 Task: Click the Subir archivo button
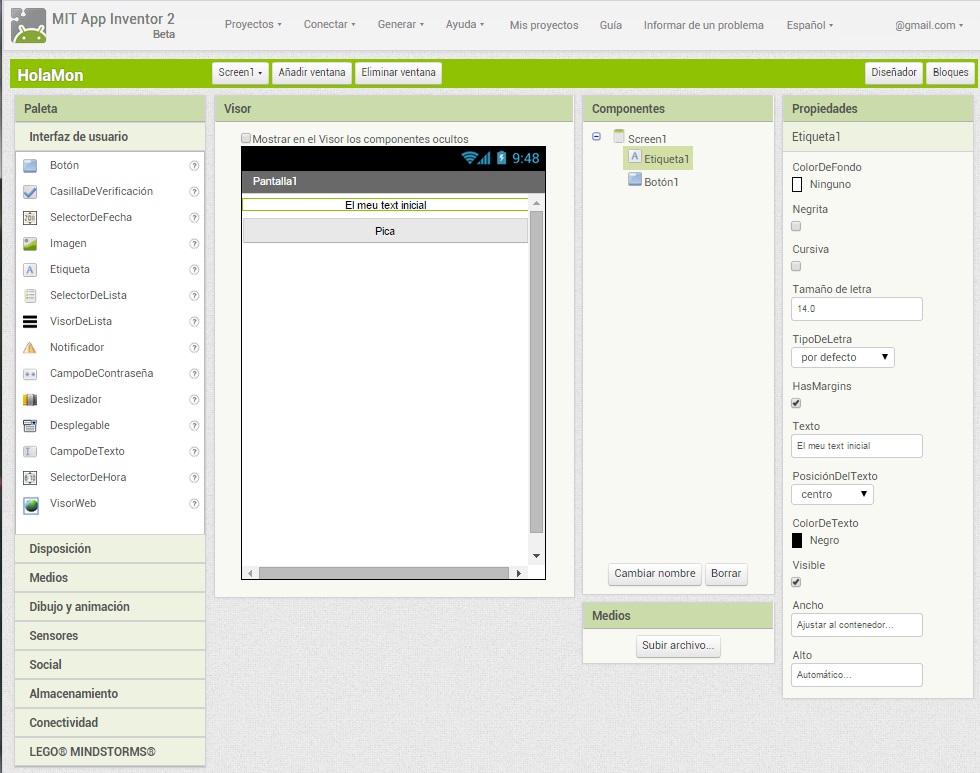(678, 646)
